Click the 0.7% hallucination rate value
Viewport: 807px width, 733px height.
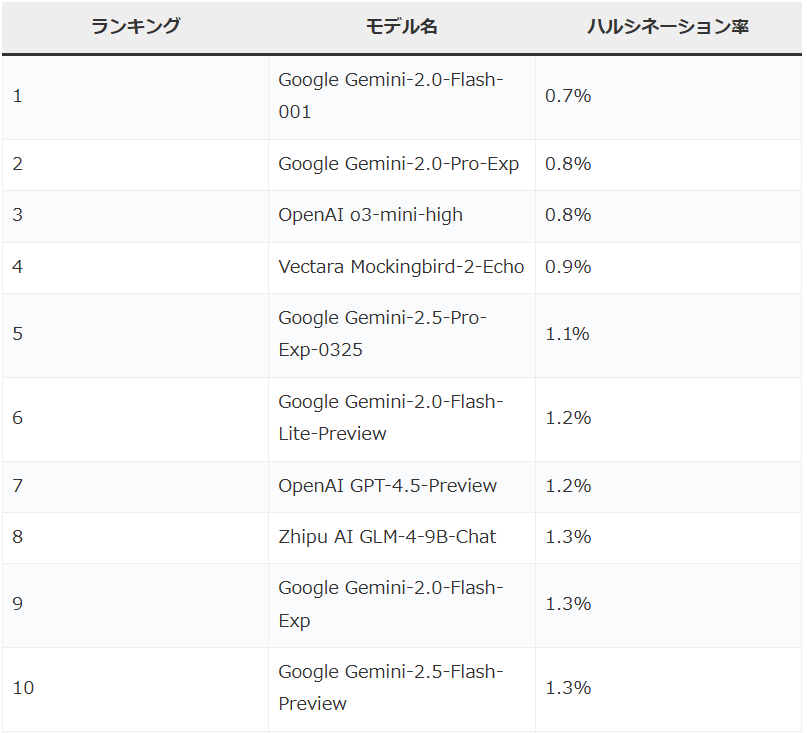click(x=568, y=96)
